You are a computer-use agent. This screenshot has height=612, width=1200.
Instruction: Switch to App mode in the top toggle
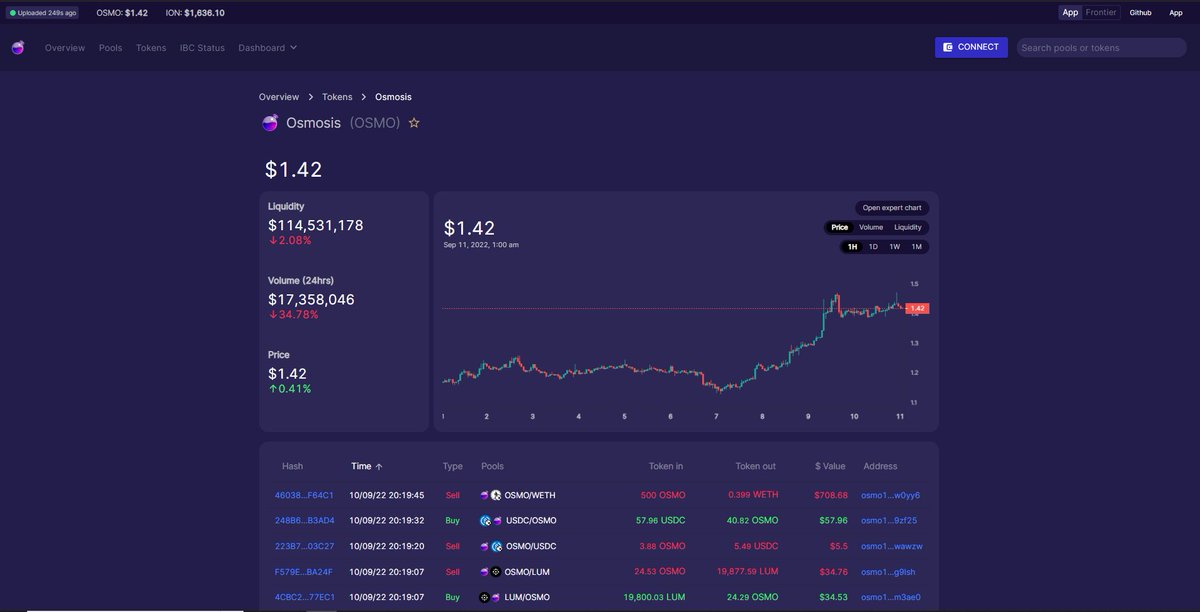click(x=1070, y=13)
